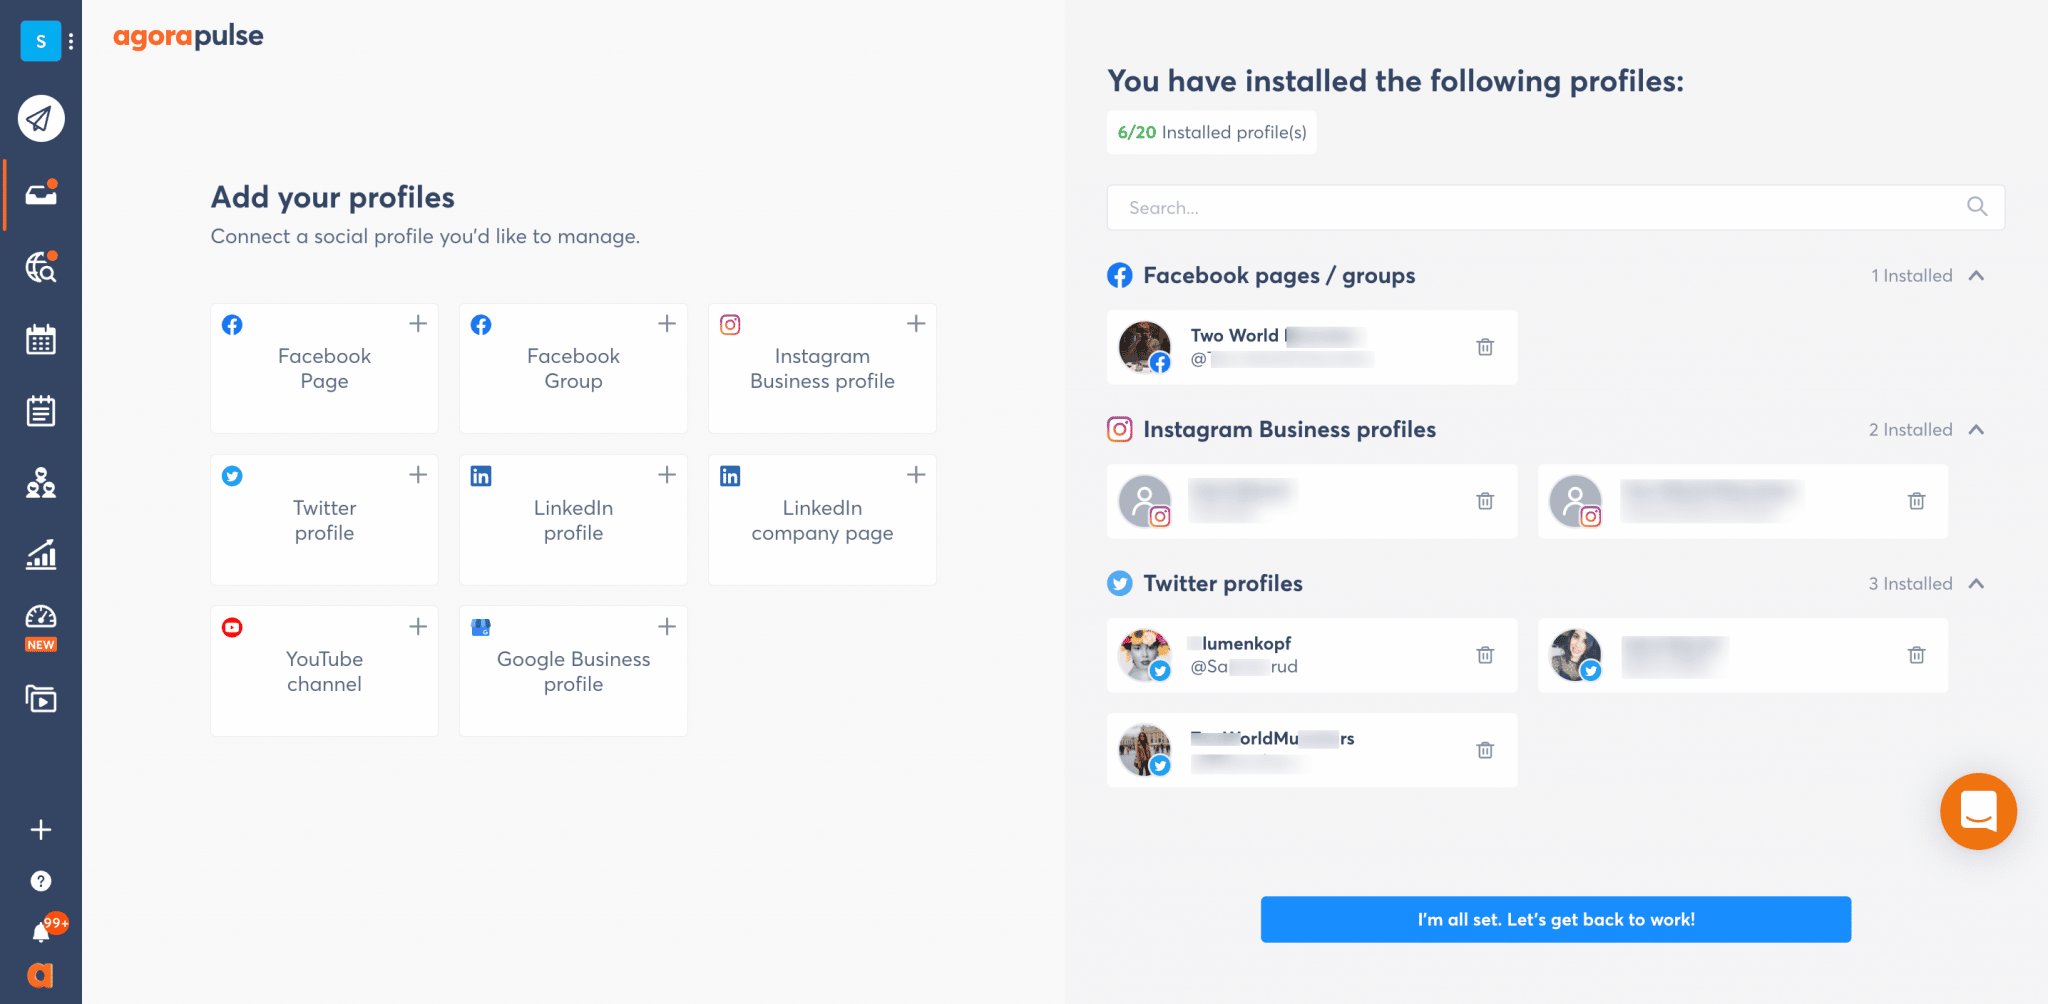Open the help question mark icon

point(41,881)
